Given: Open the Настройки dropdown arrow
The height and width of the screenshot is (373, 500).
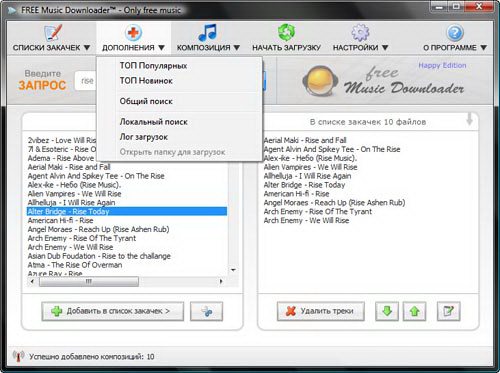Looking at the screenshot, I should click(x=385, y=48).
